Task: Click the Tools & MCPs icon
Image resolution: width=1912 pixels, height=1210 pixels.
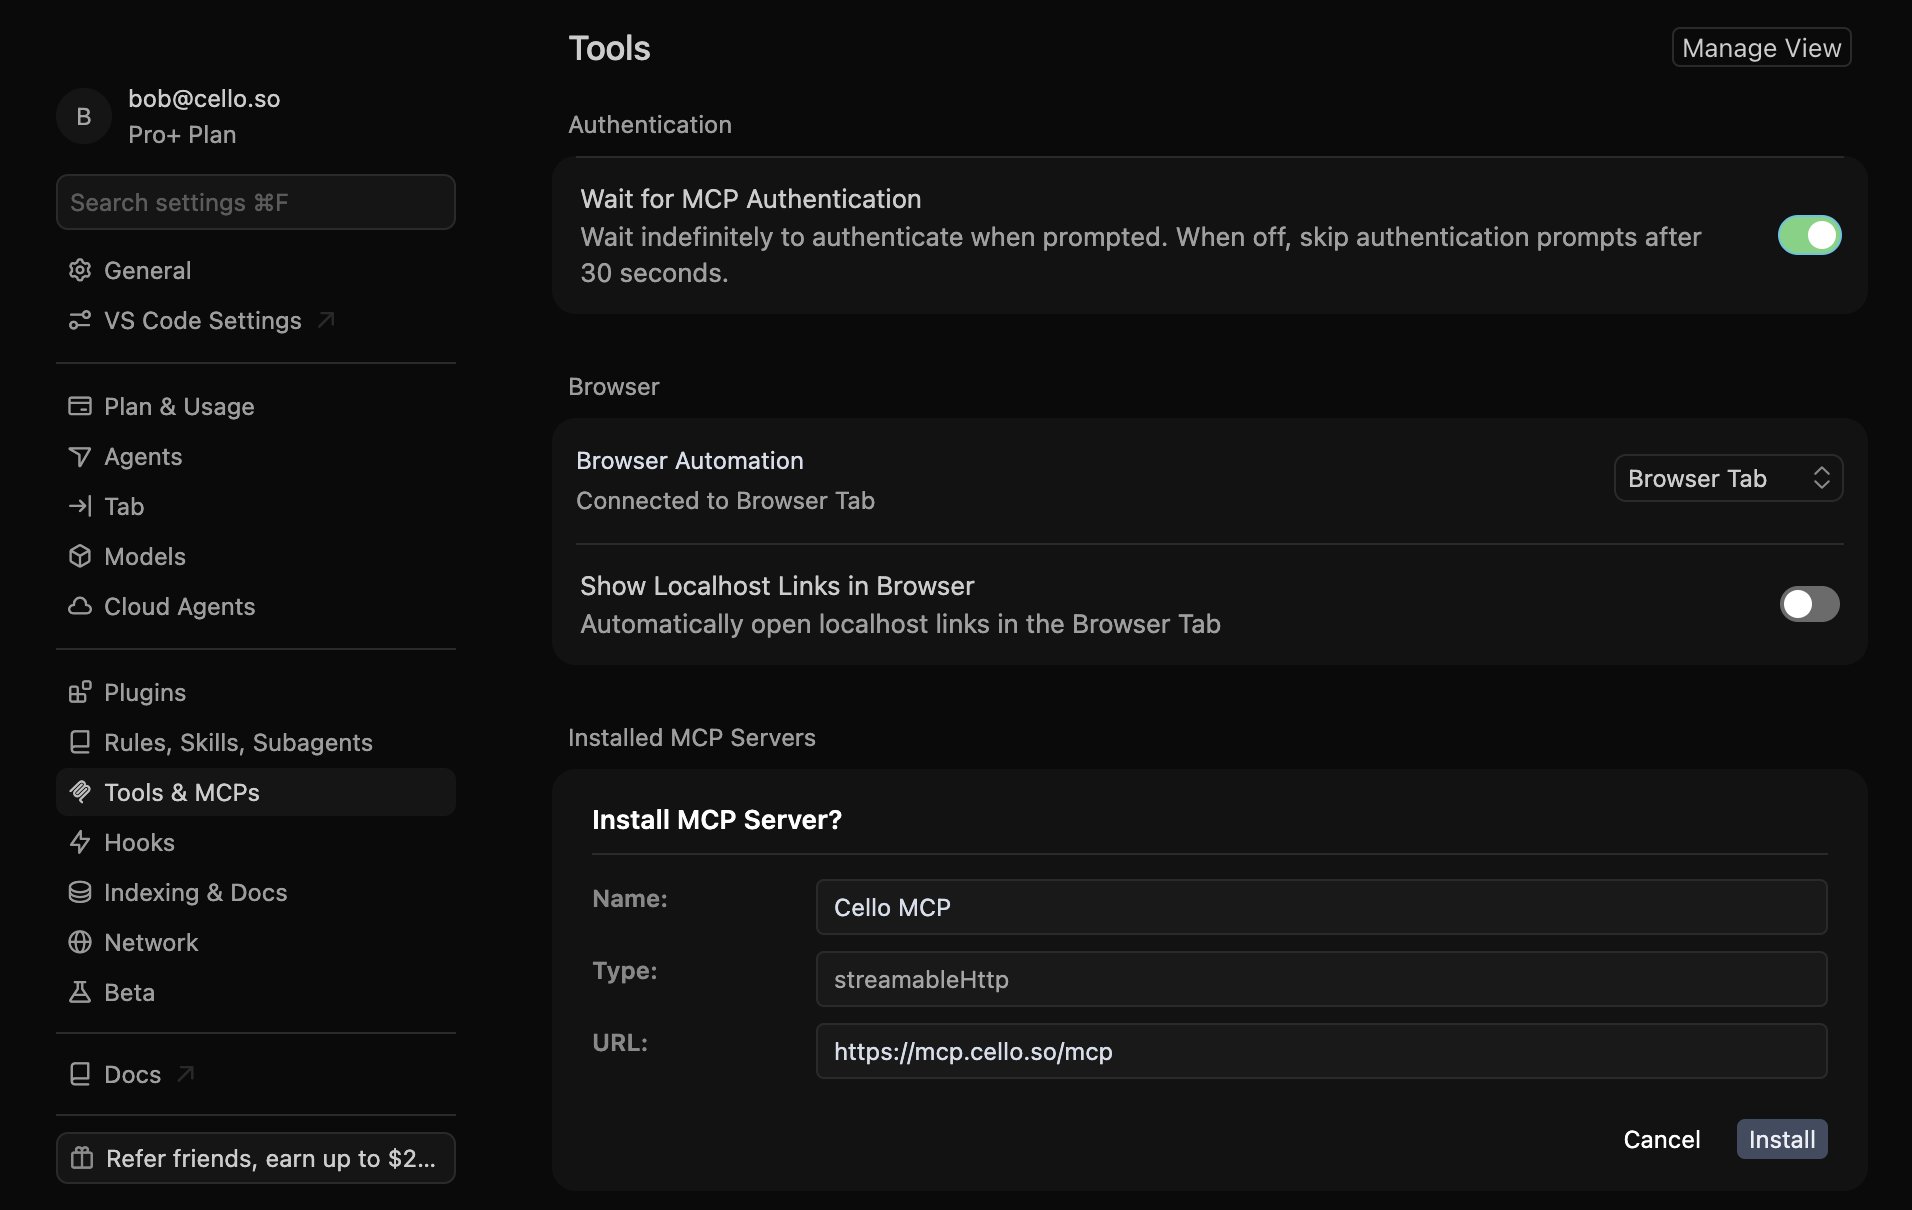Action: [80, 792]
